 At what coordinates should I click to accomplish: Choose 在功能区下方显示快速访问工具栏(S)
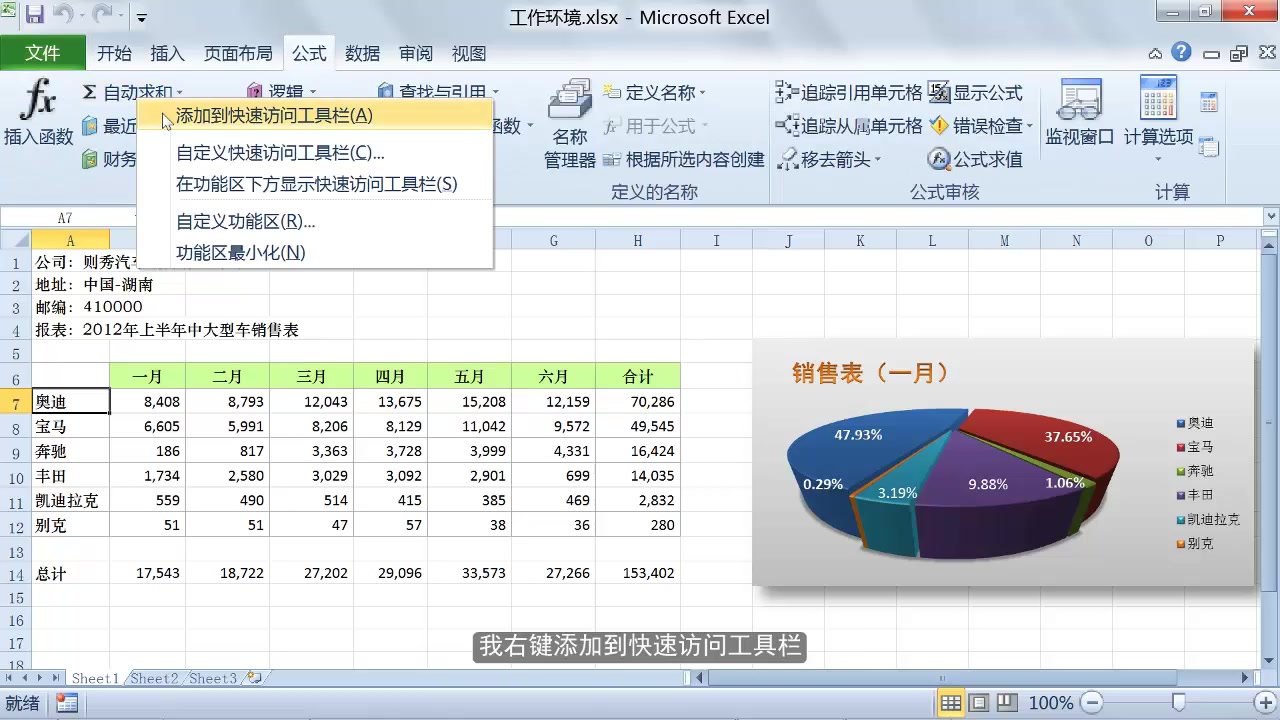tap(314, 184)
